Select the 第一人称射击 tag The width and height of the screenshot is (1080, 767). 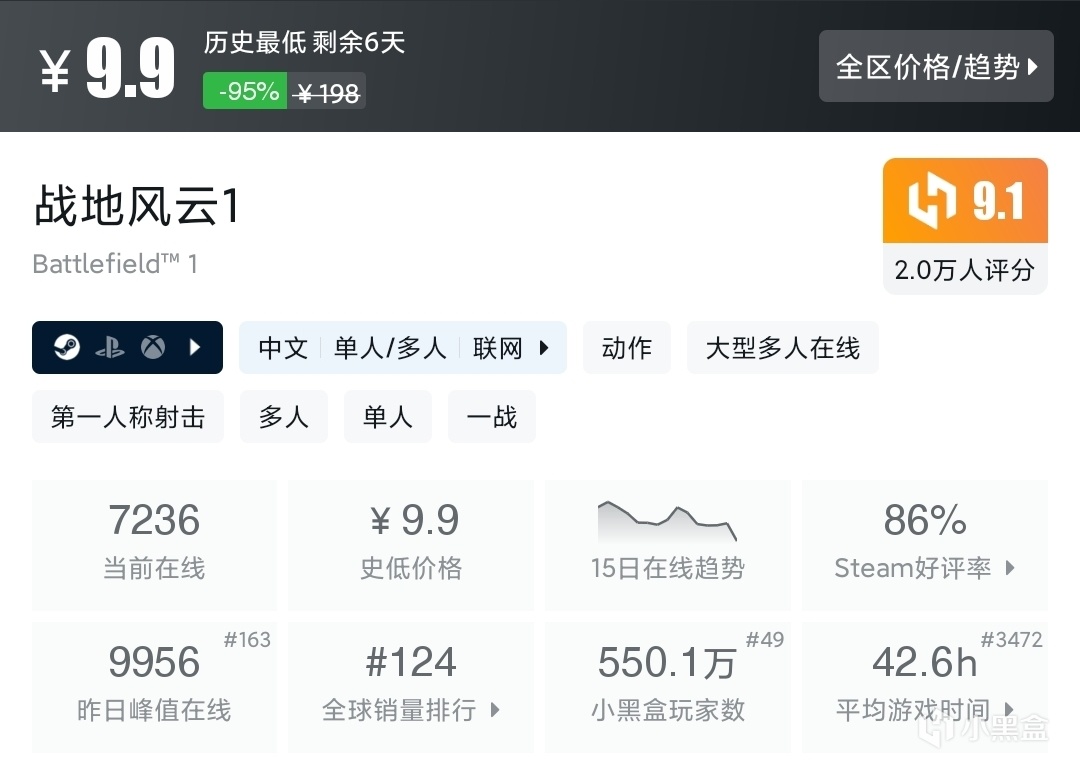point(128,416)
